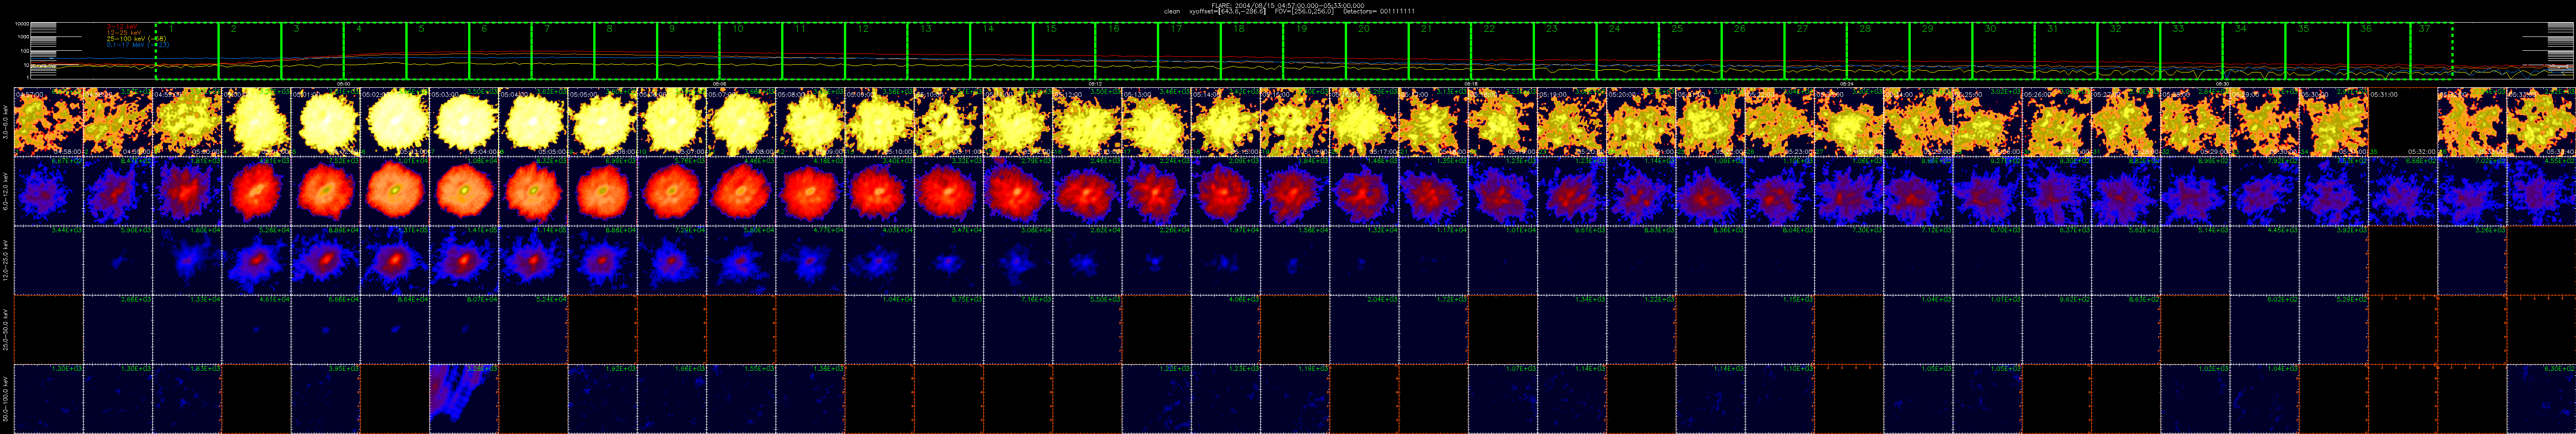2576x434 pixels.
Task: Click the 12.0-25.0 keV row label
Action: (6, 260)
